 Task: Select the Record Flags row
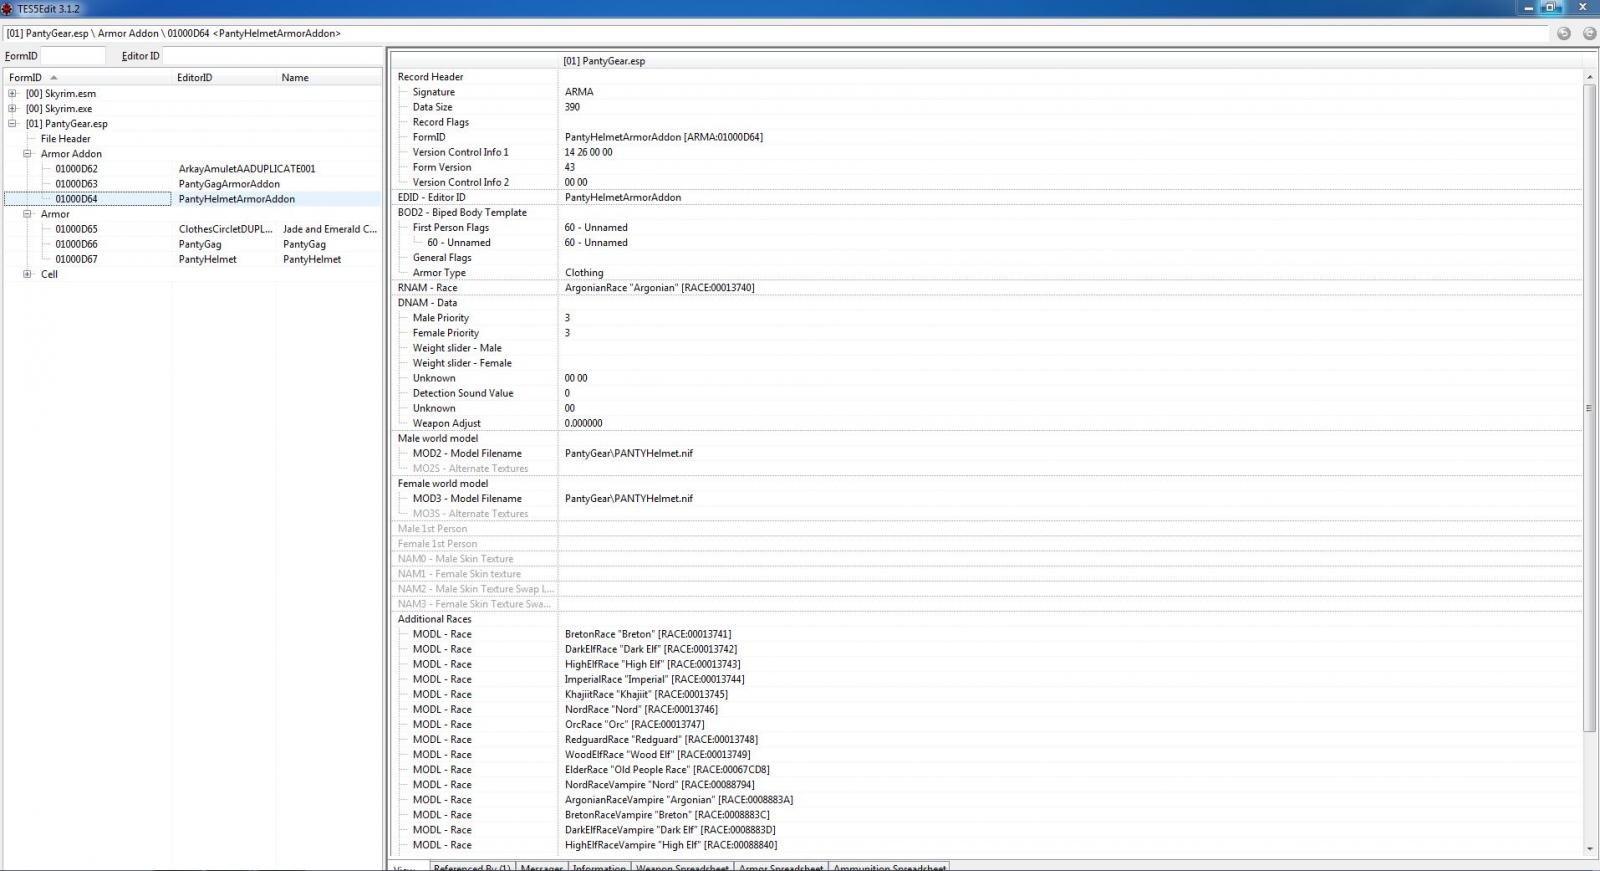(x=985, y=122)
